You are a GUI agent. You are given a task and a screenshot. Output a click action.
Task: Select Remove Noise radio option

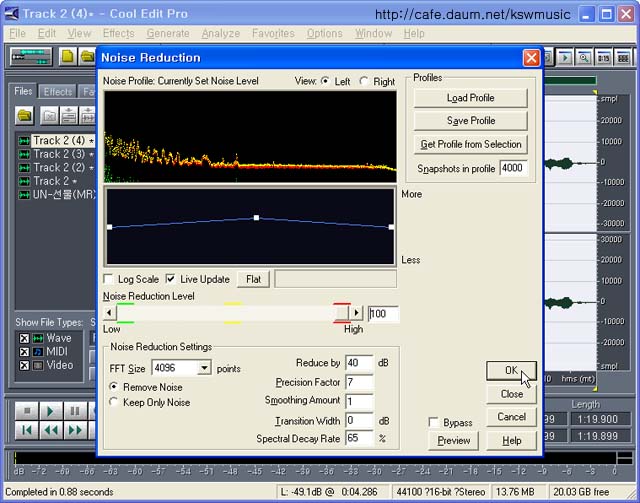tap(114, 386)
